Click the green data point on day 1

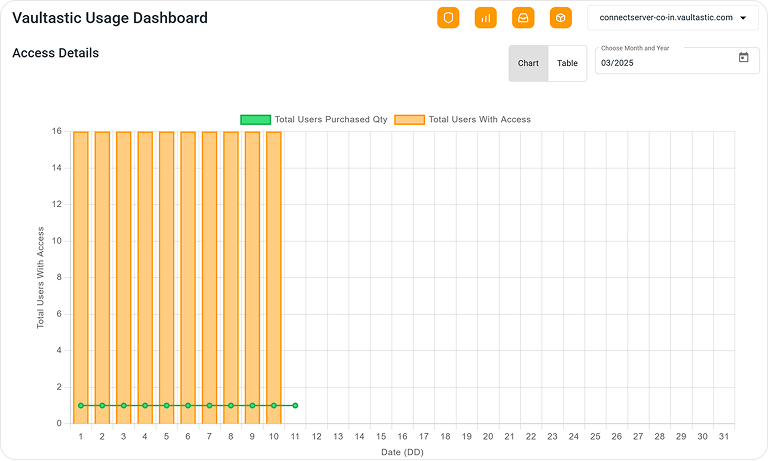[81, 405]
